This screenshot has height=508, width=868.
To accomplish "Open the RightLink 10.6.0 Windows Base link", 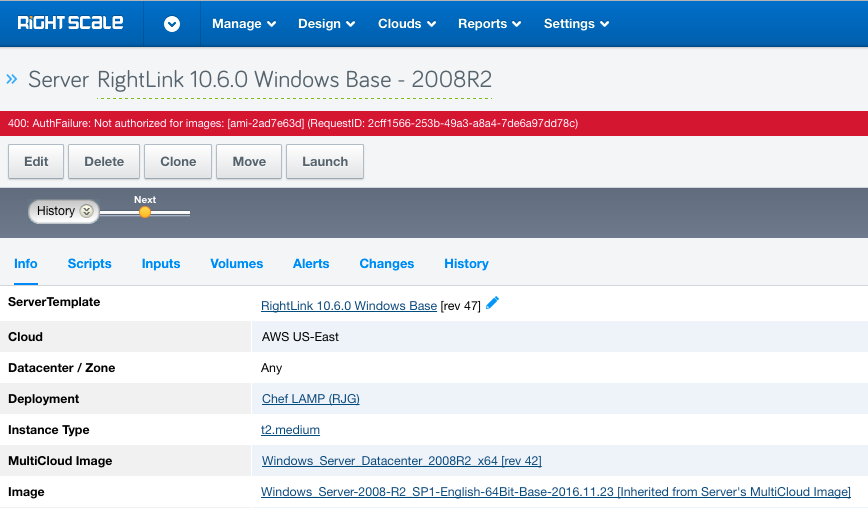I will pyautogui.click(x=349, y=305).
